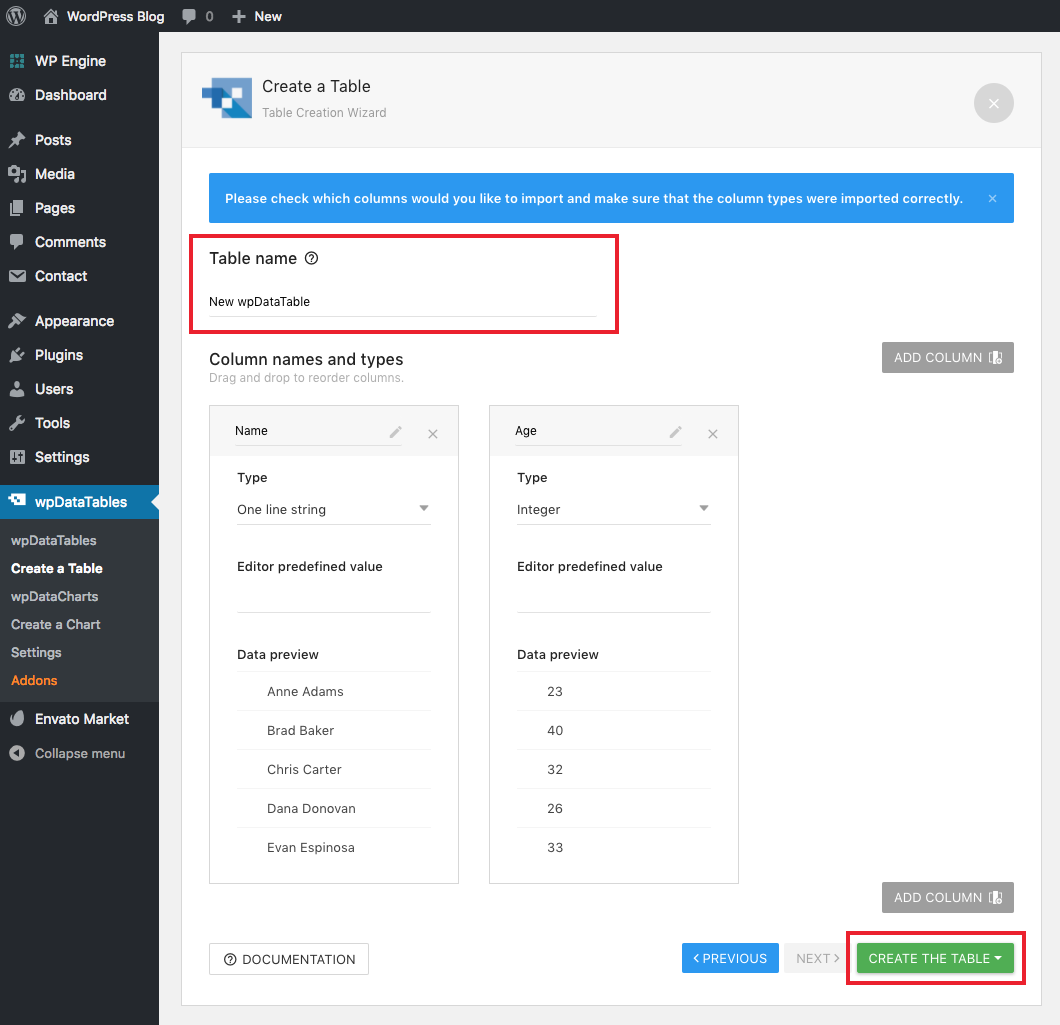The width and height of the screenshot is (1060, 1025).
Task: Click the pencil icon on Age column
Action: pos(675,432)
